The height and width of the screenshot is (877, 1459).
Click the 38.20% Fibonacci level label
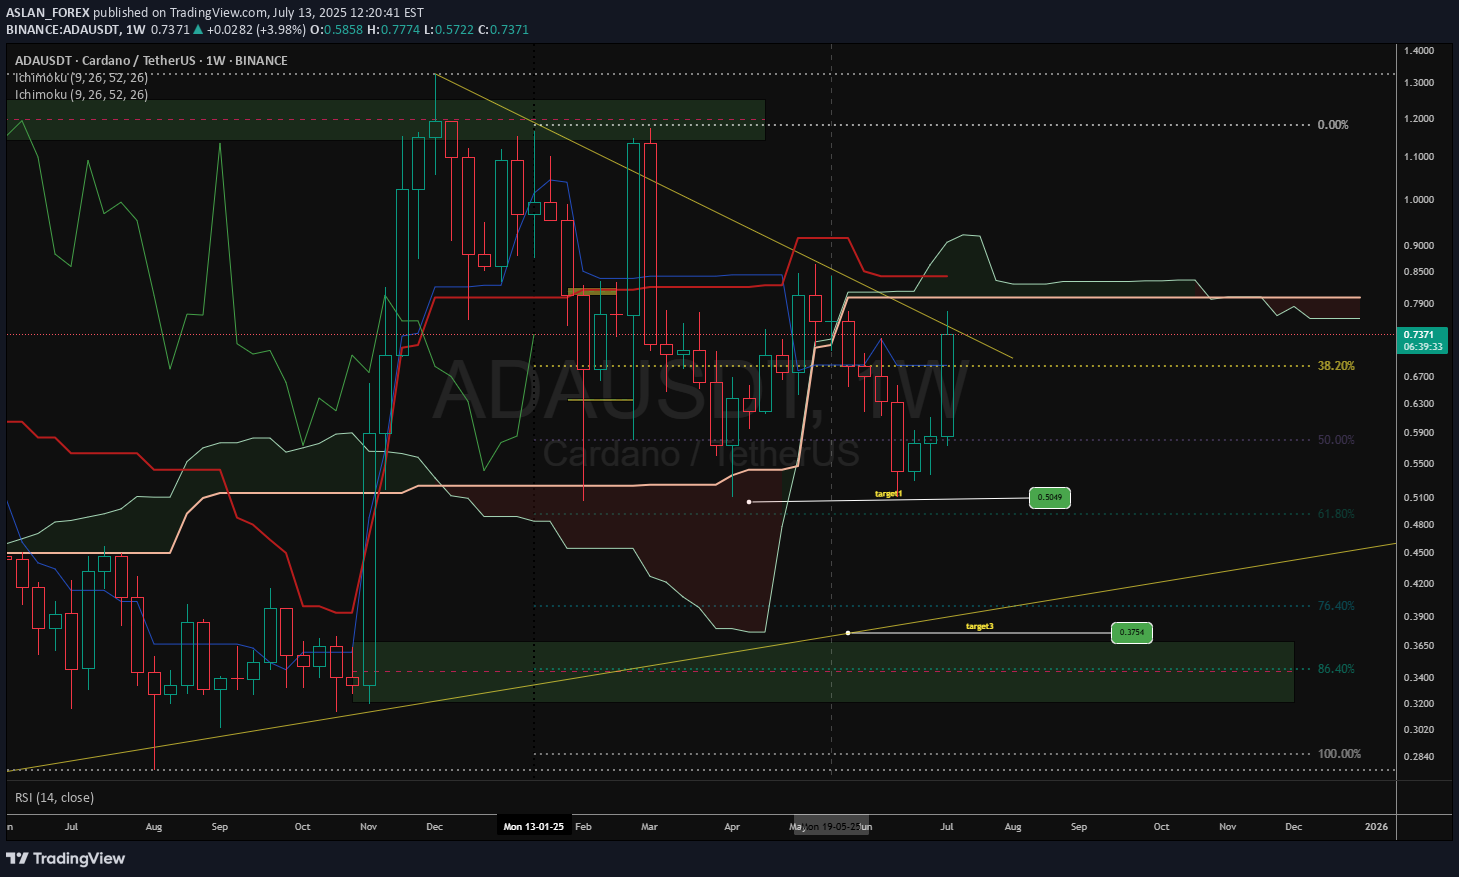click(x=1336, y=366)
